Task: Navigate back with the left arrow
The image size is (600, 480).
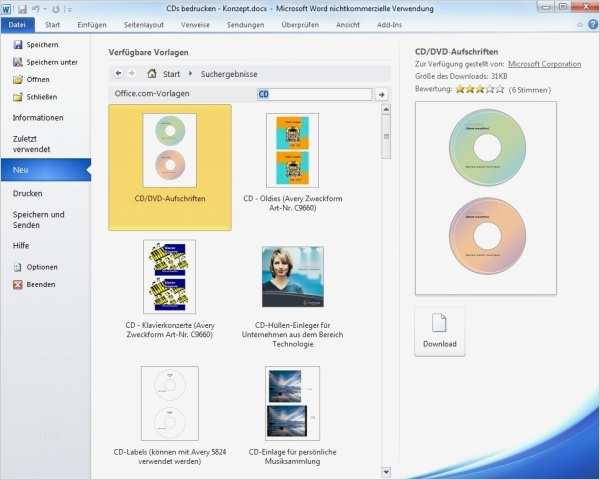Action: coord(119,73)
